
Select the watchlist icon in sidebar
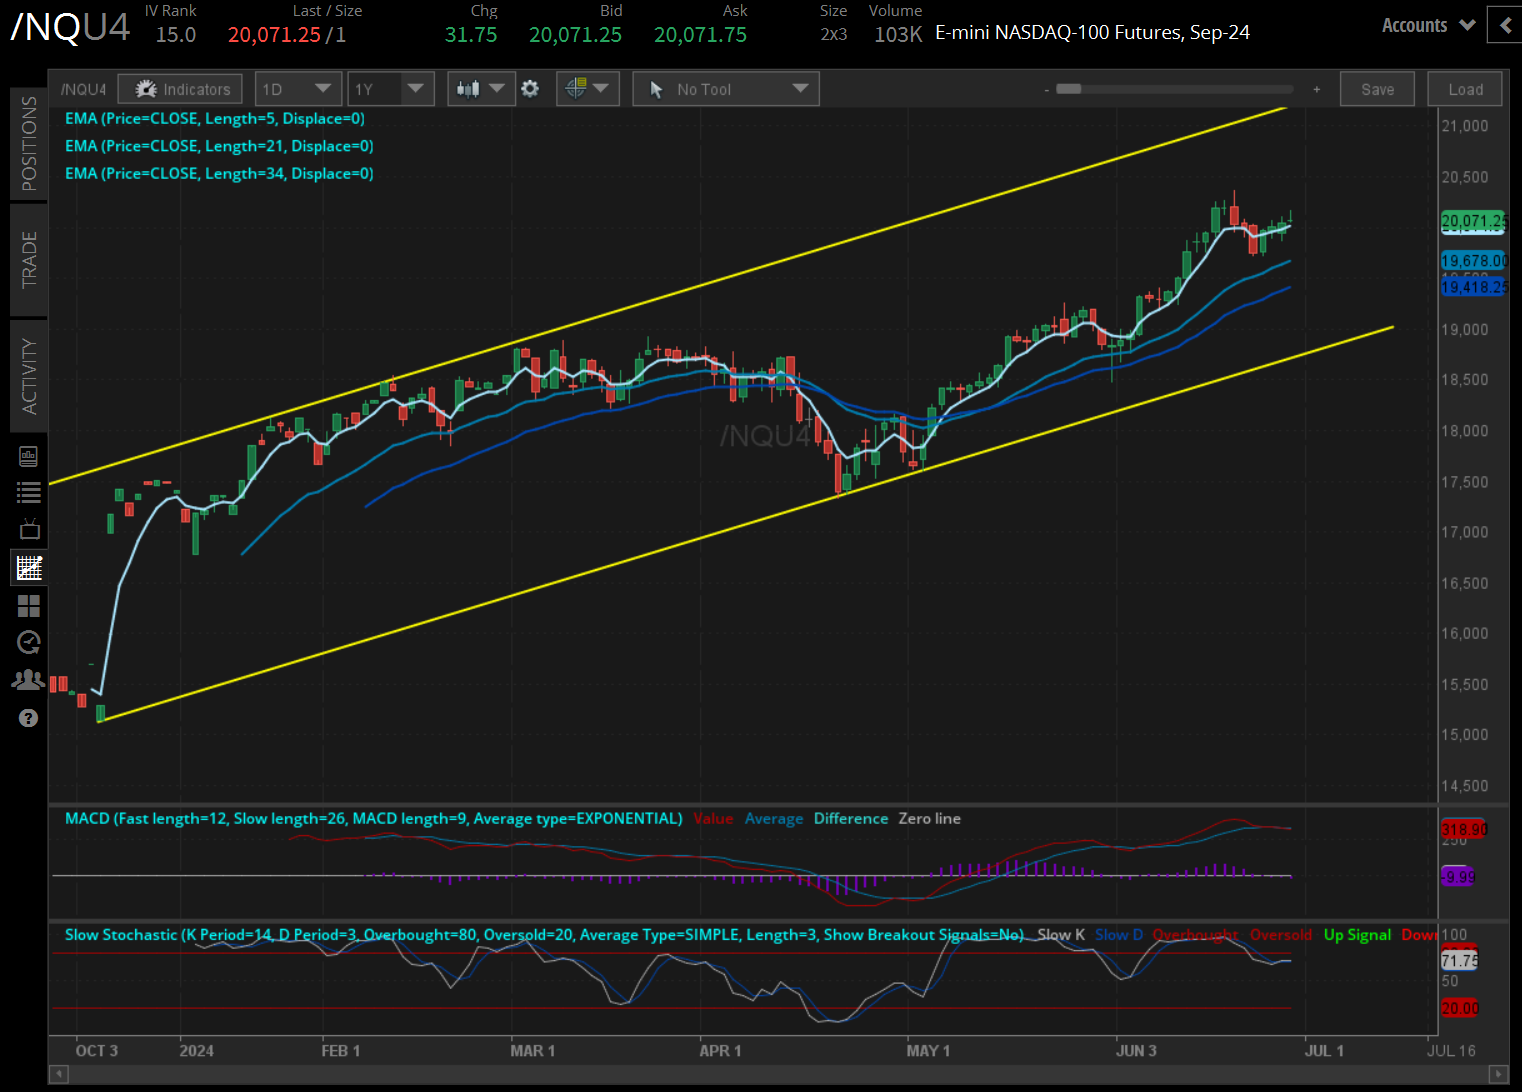[x=28, y=492]
